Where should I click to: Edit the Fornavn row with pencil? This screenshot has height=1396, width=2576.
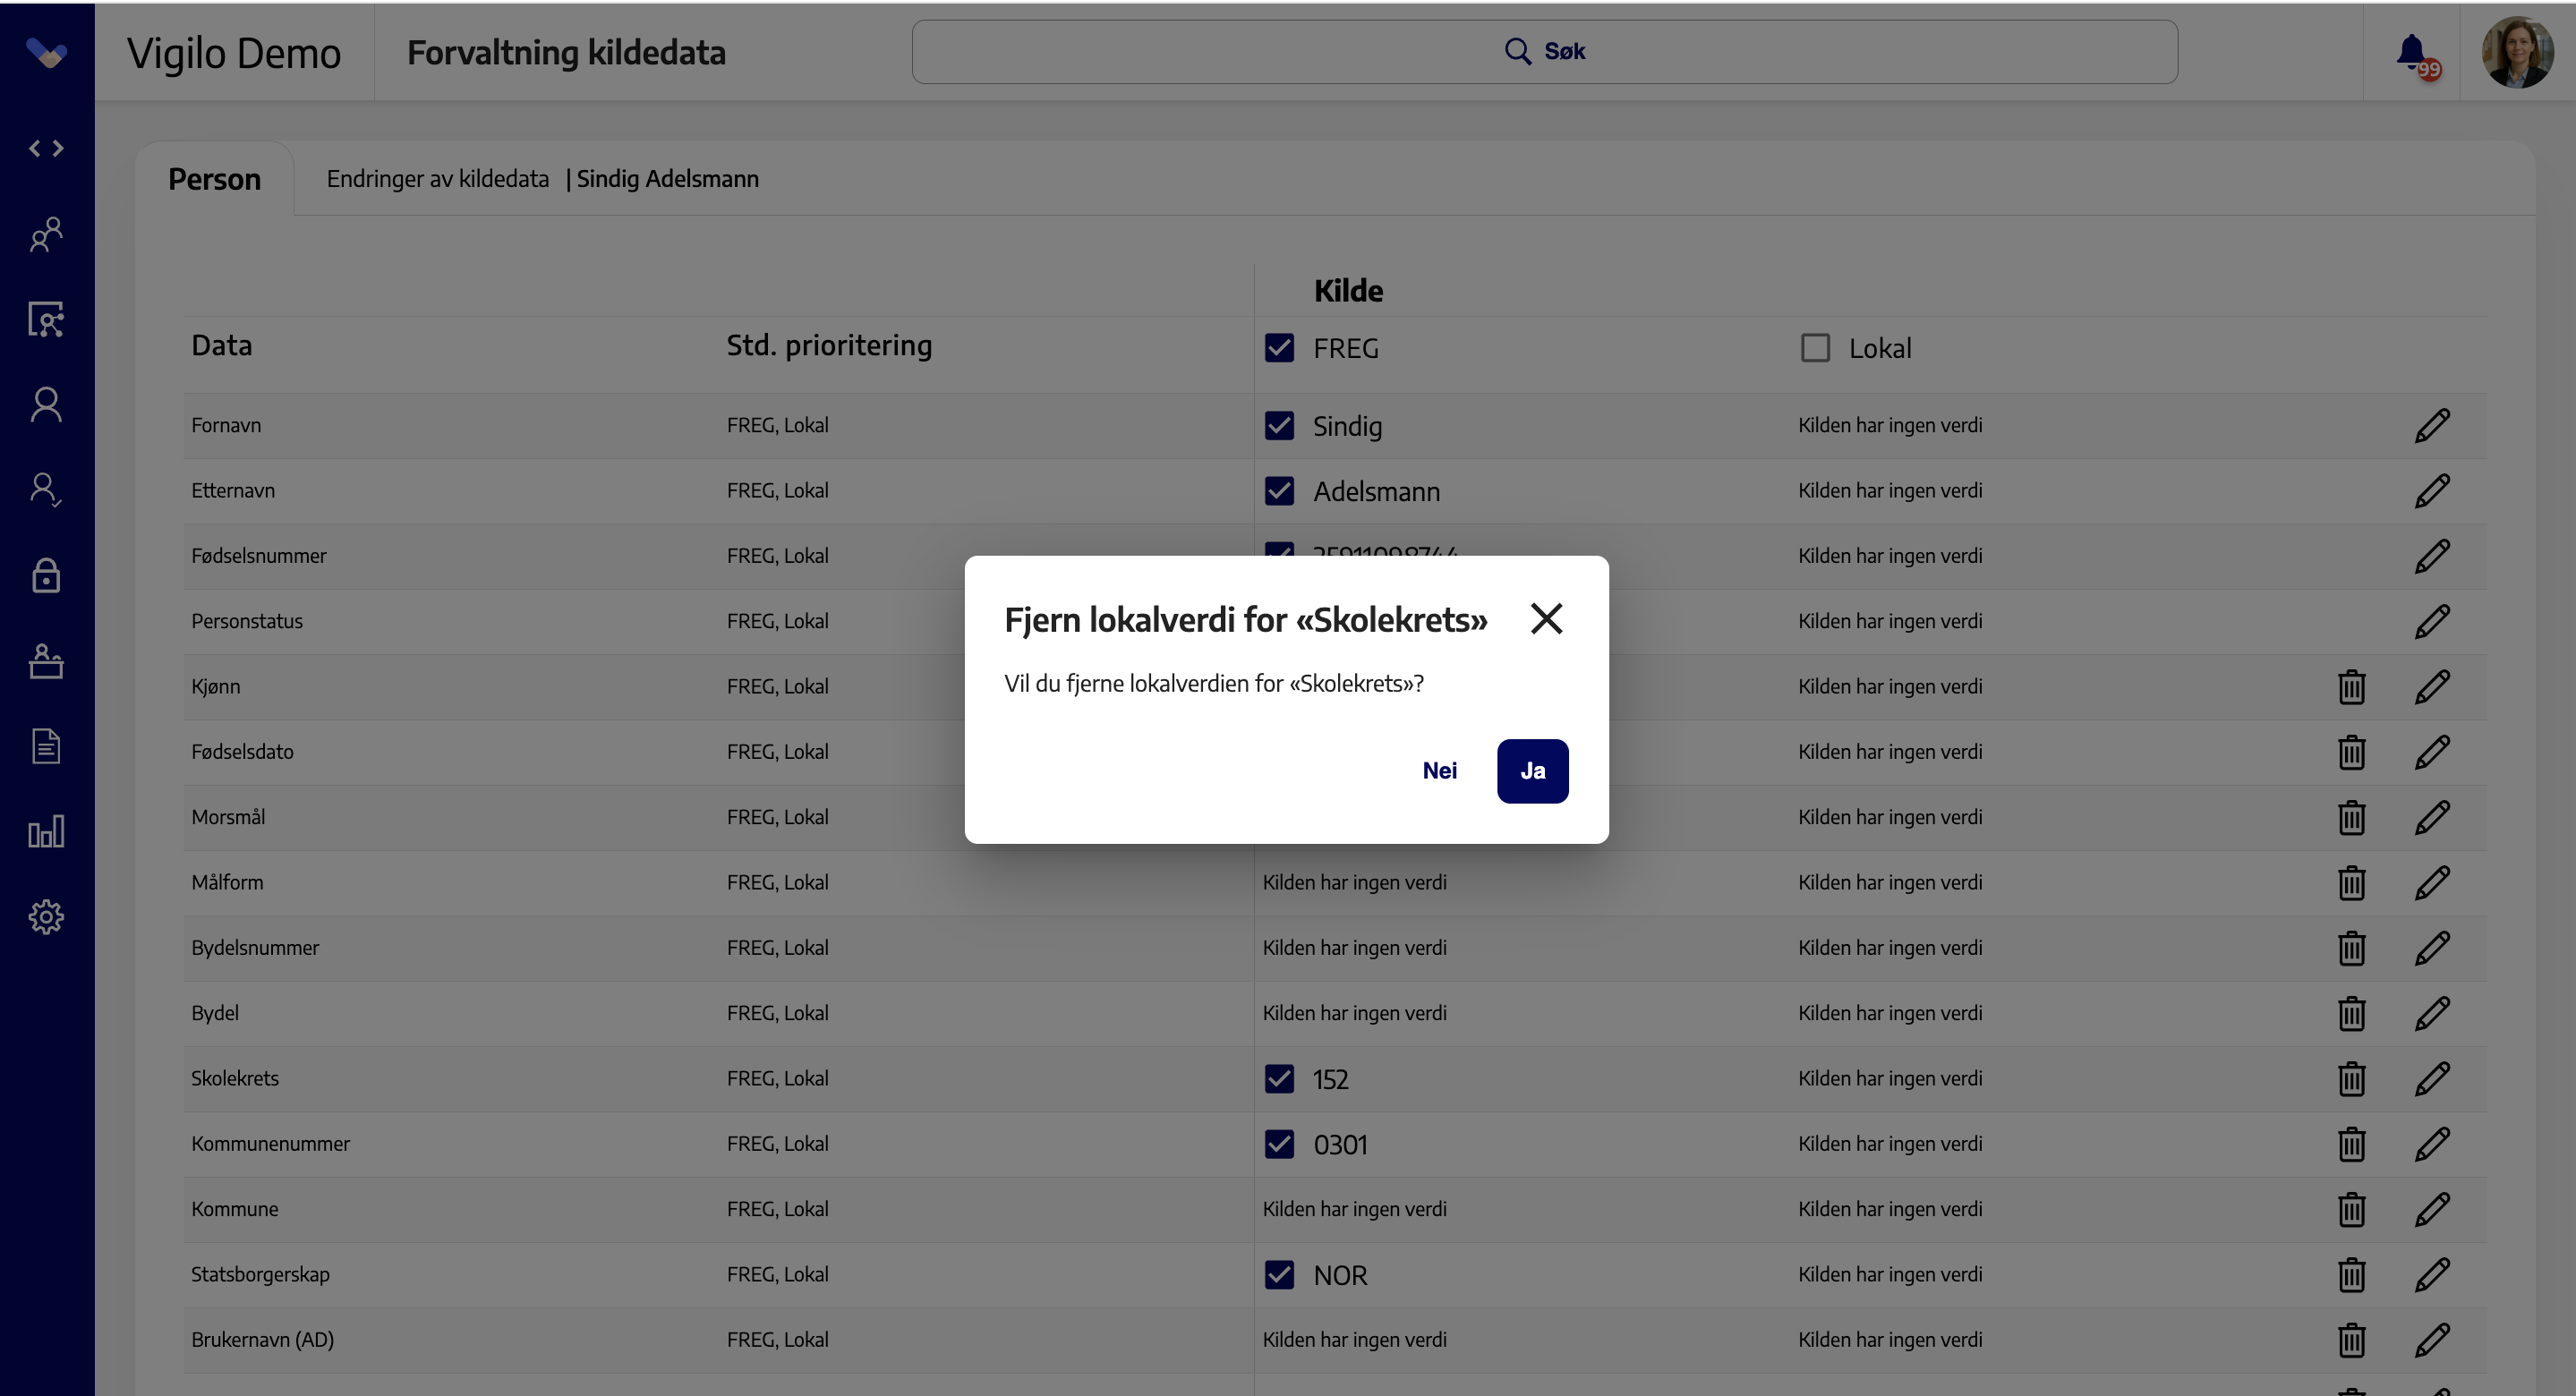pyautogui.click(x=2432, y=426)
